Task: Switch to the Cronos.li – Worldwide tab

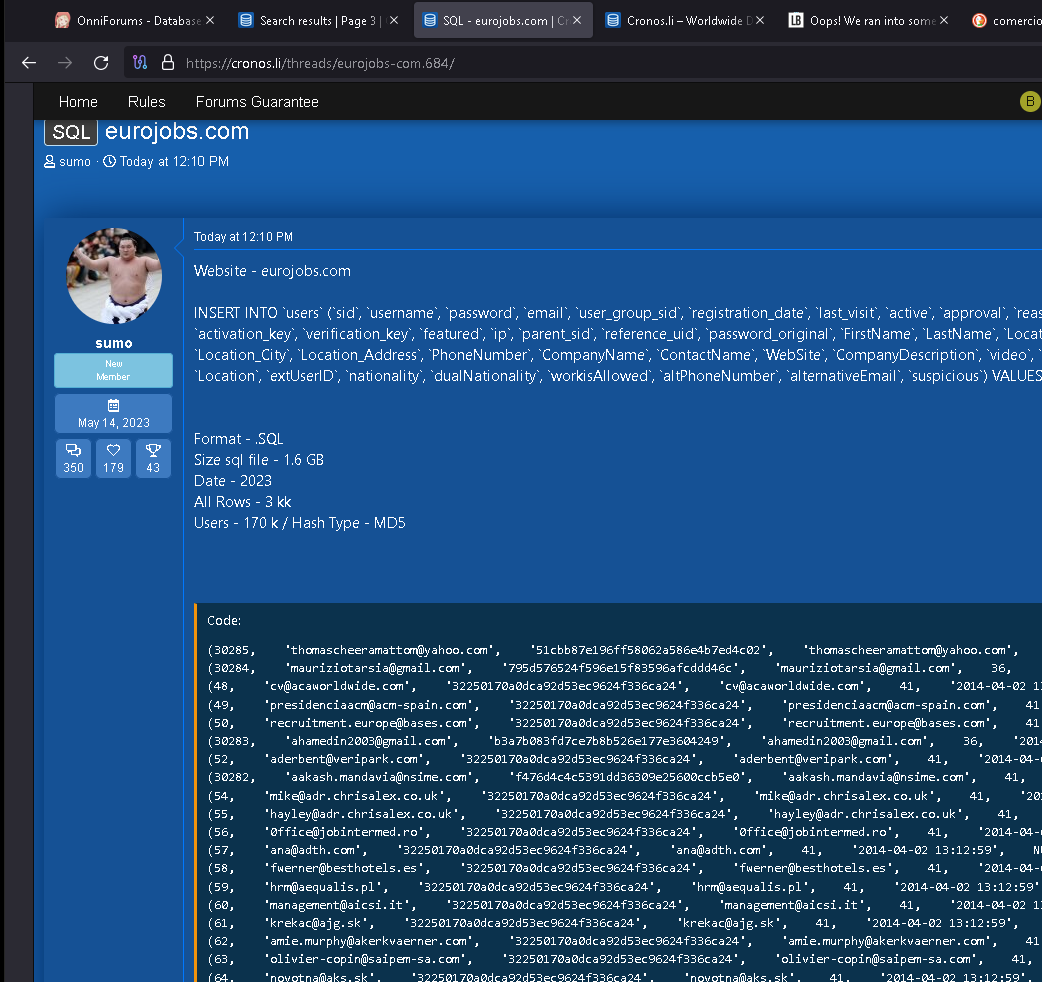Action: 686,21
